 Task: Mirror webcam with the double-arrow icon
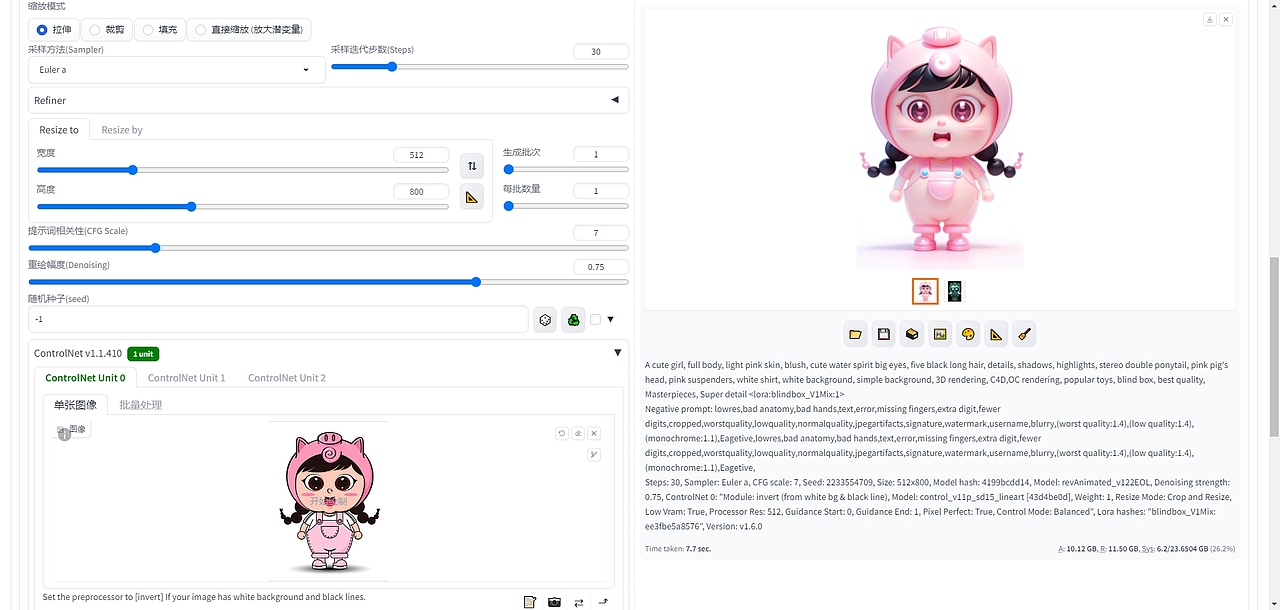[x=578, y=602]
